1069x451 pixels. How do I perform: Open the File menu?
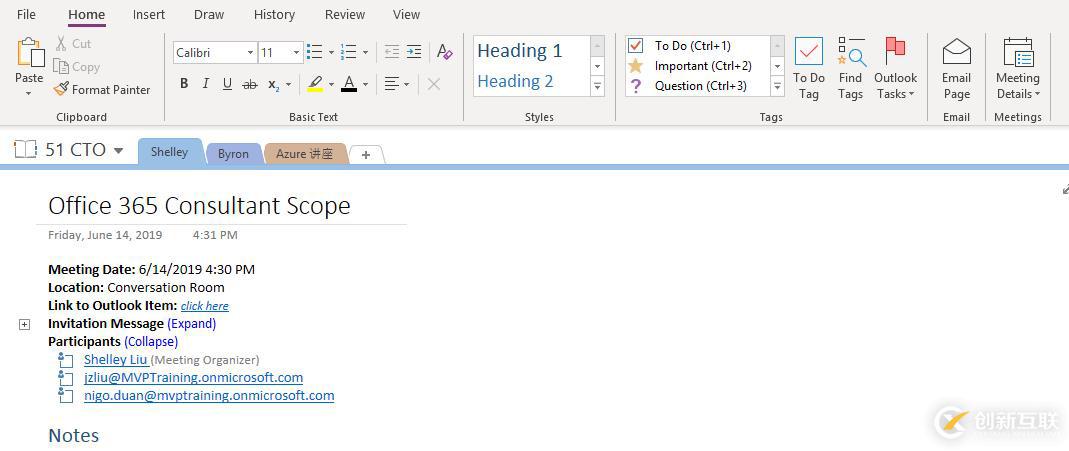26,14
